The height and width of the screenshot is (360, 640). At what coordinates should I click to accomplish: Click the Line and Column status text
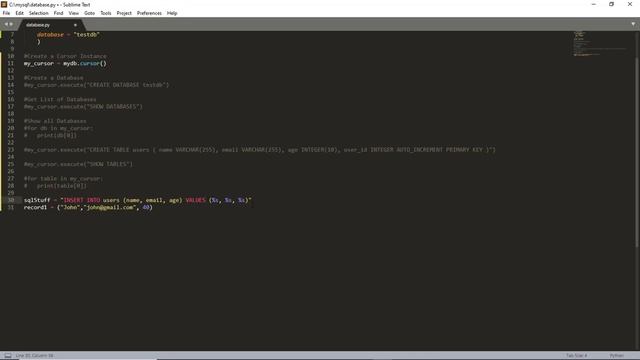pos(34,356)
